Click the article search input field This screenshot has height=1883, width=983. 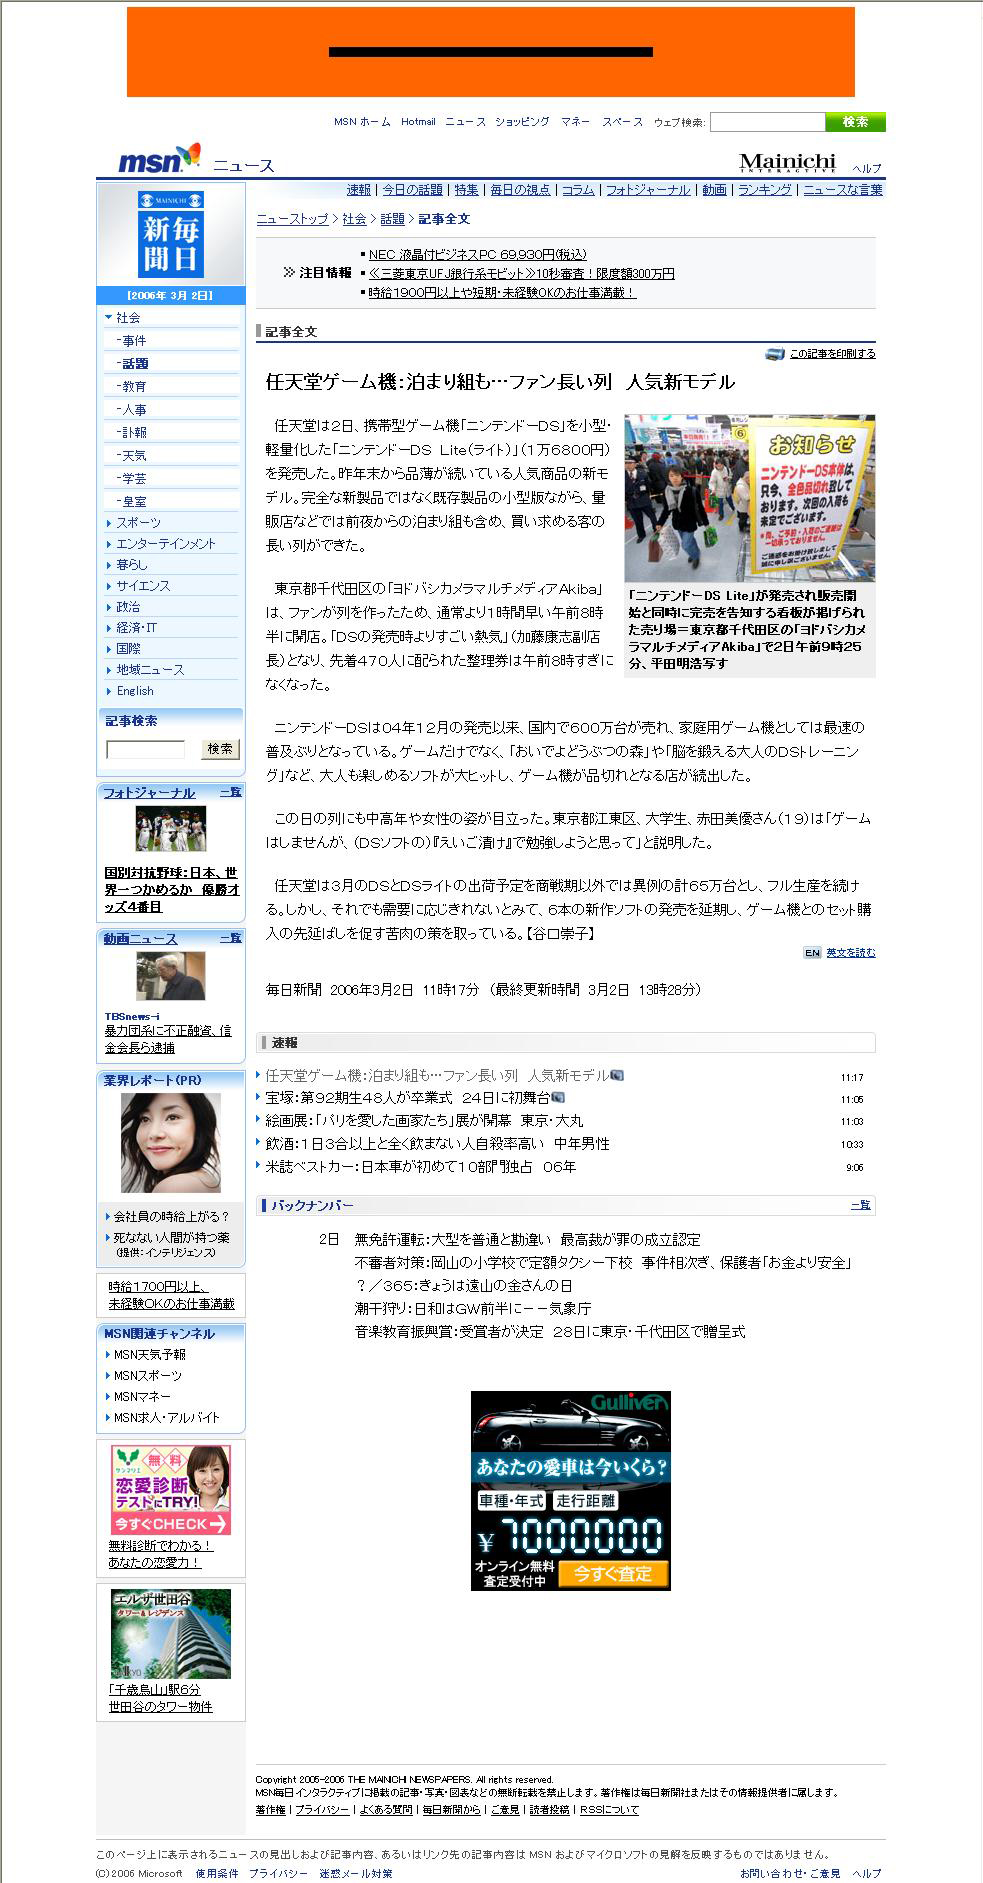point(146,749)
